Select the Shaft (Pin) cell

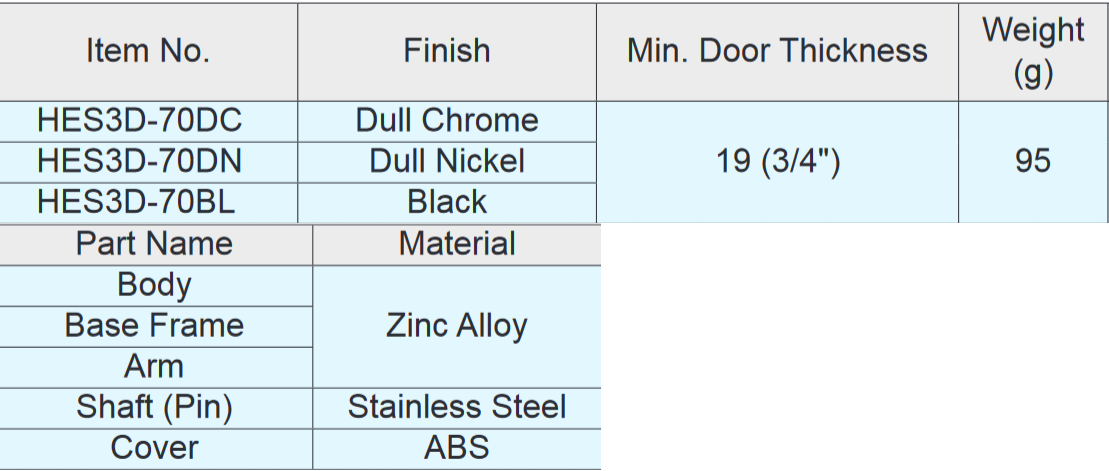154,408
